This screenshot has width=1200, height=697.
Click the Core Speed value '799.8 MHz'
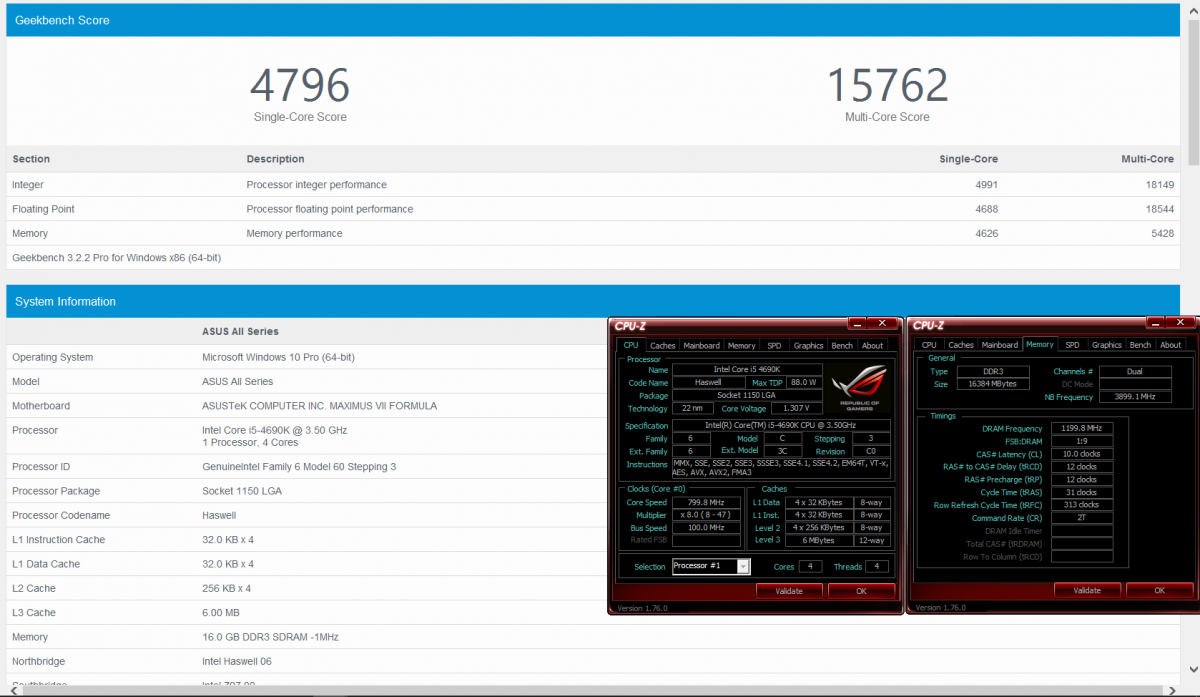(x=706, y=502)
